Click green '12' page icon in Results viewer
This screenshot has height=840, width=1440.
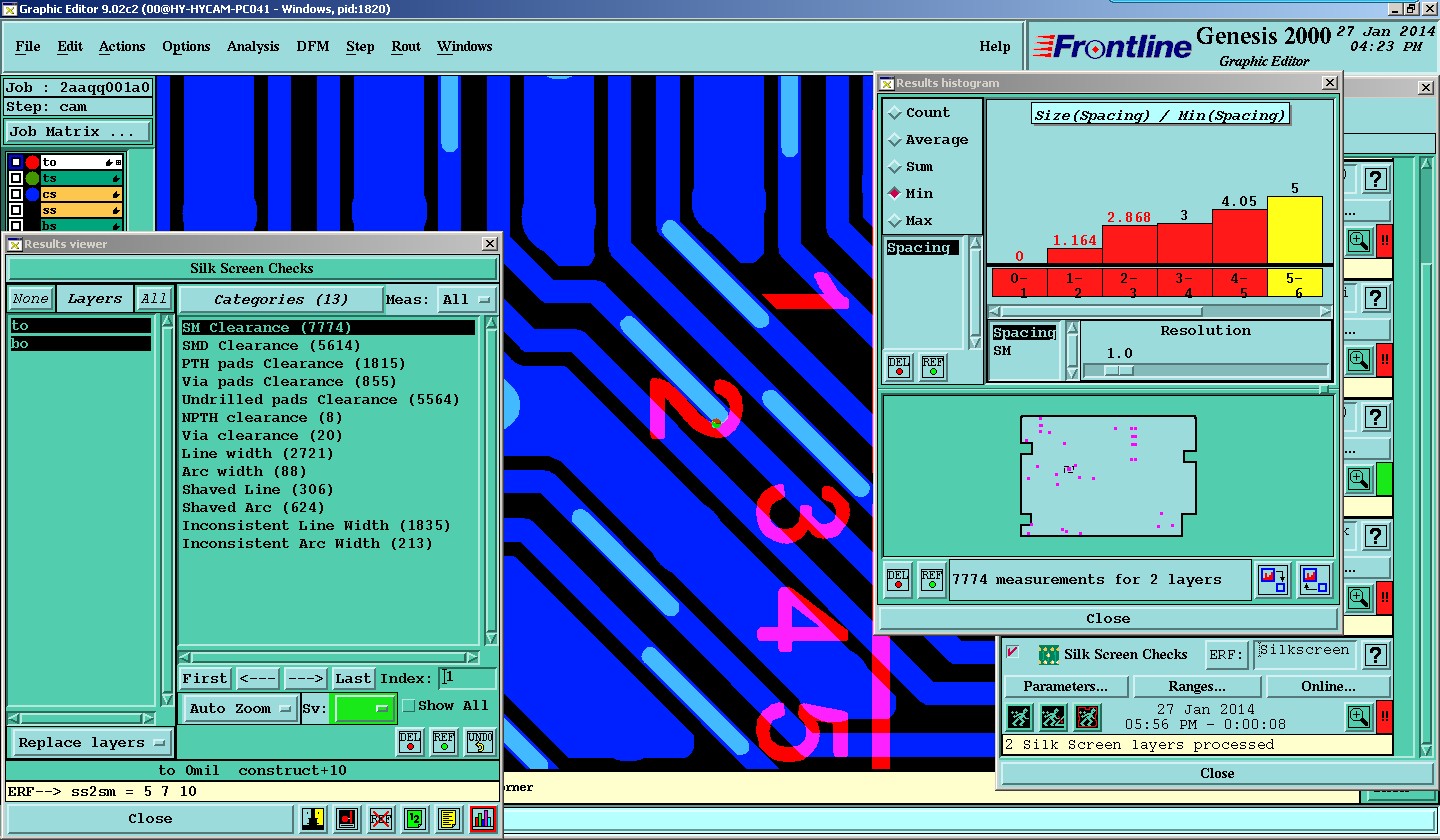pyautogui.click(x=415, y=819)
